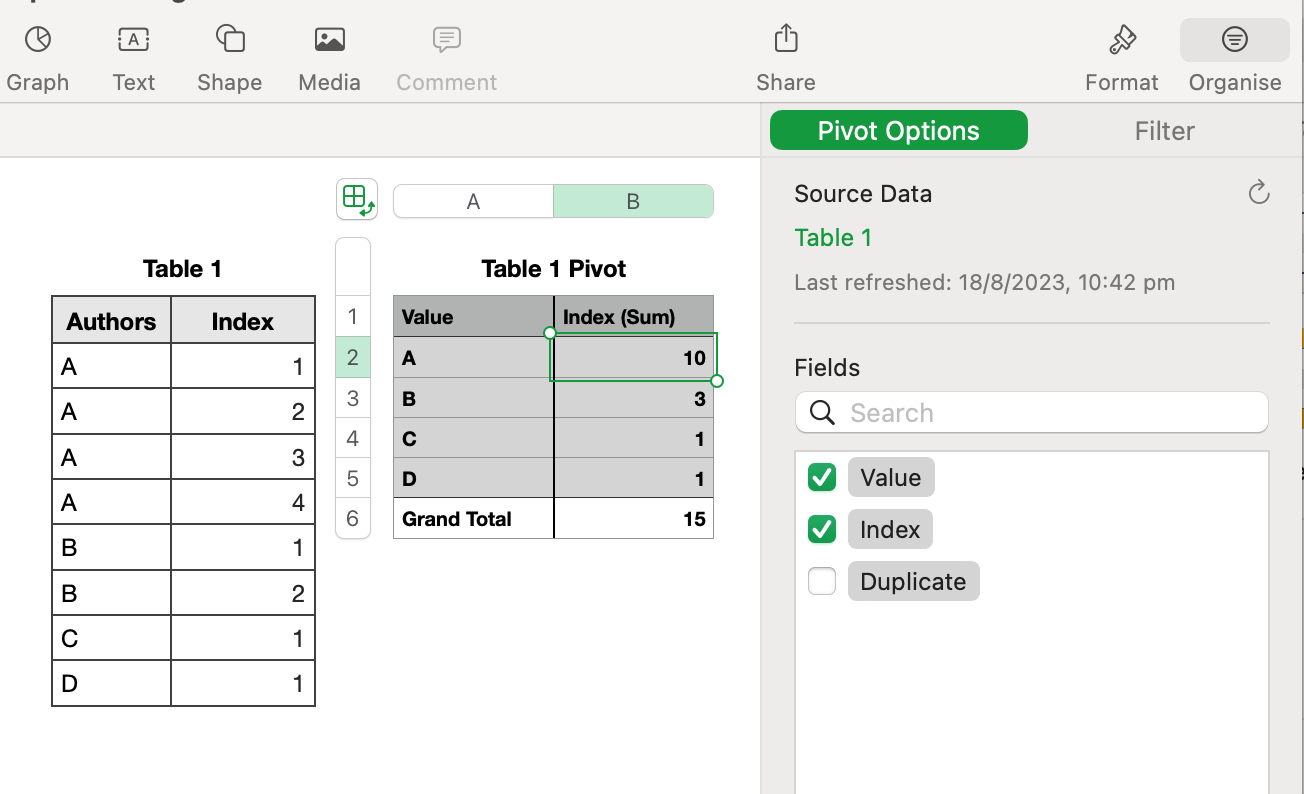
Task: Select the Graph tool in the toolbar
Action: point(37,55)
